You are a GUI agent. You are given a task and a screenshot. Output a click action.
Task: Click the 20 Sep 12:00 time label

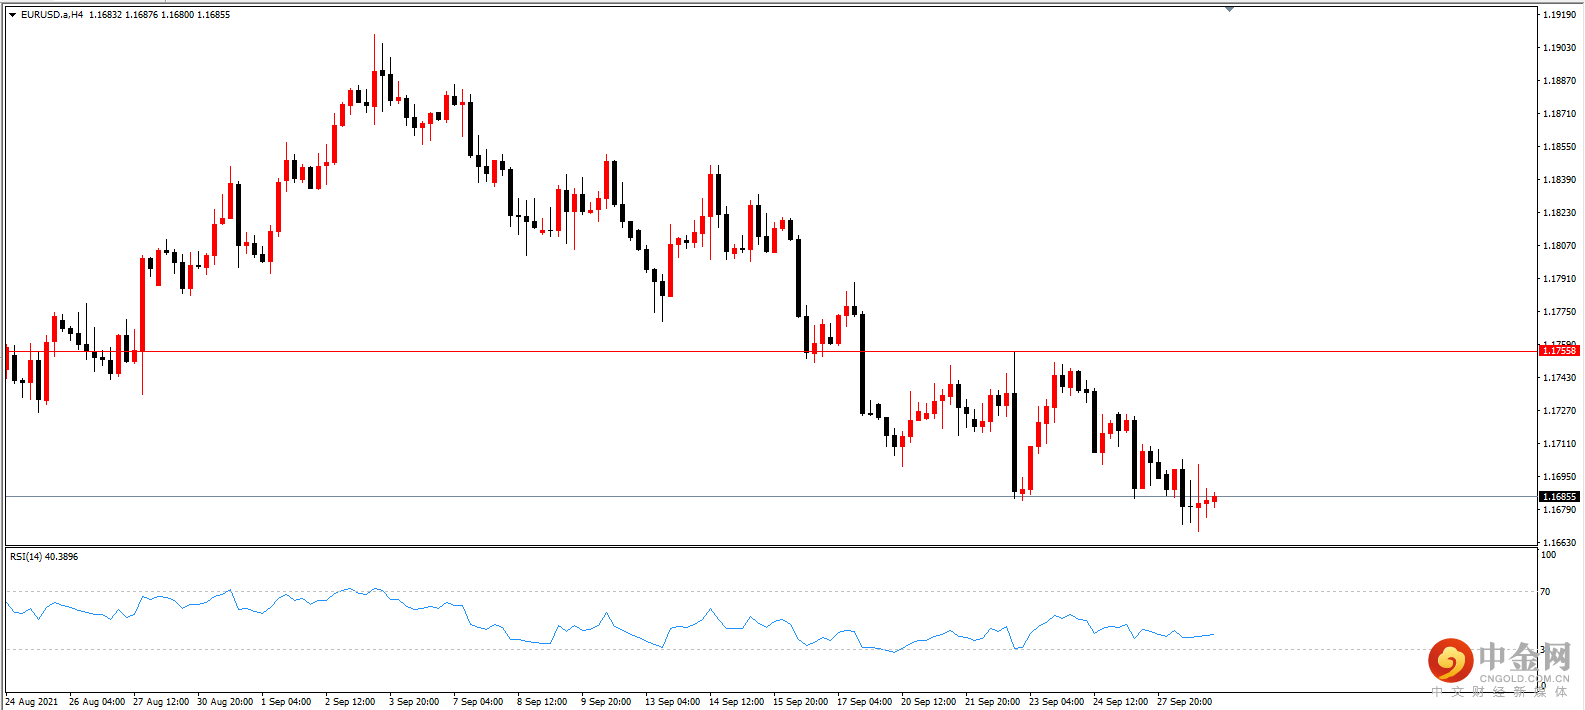929,702
